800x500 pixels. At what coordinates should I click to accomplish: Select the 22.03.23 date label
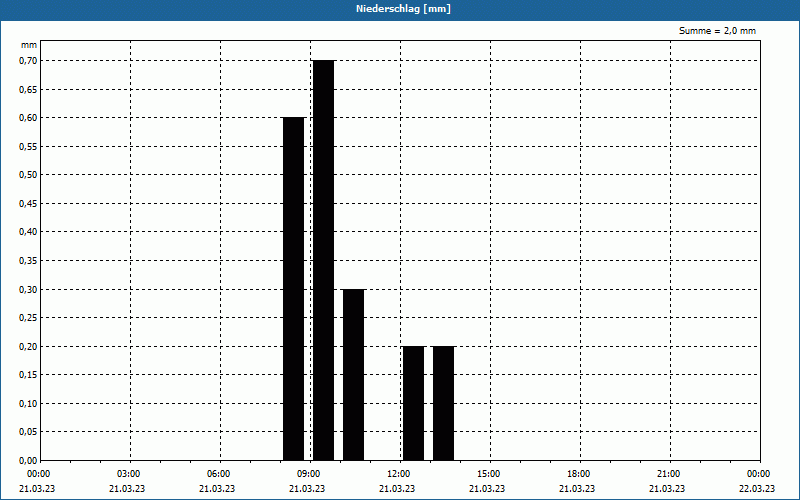pyautogui.click(x=757, y=489)
